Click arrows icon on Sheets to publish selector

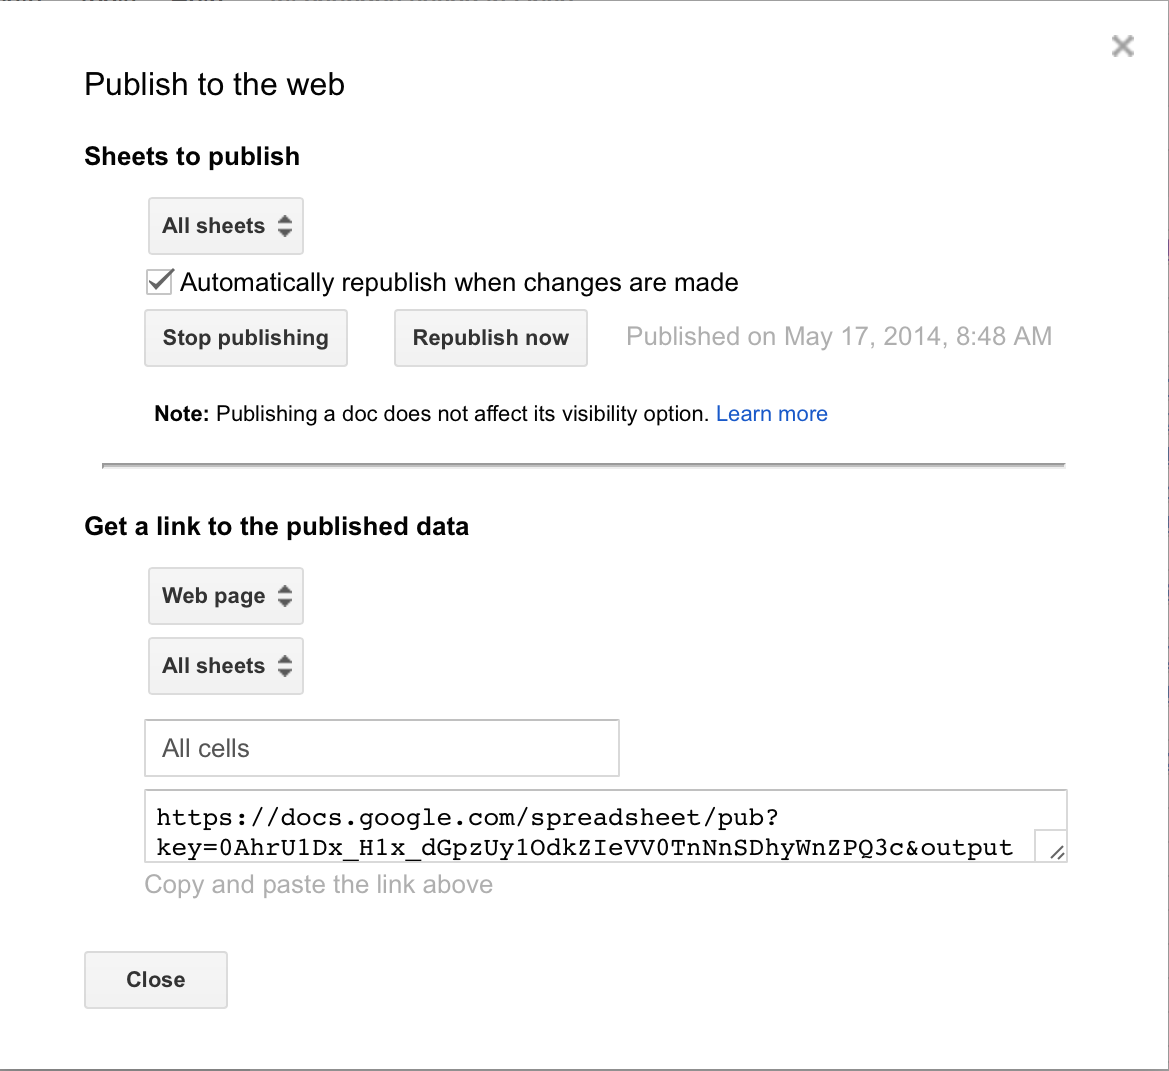point(285,226)
